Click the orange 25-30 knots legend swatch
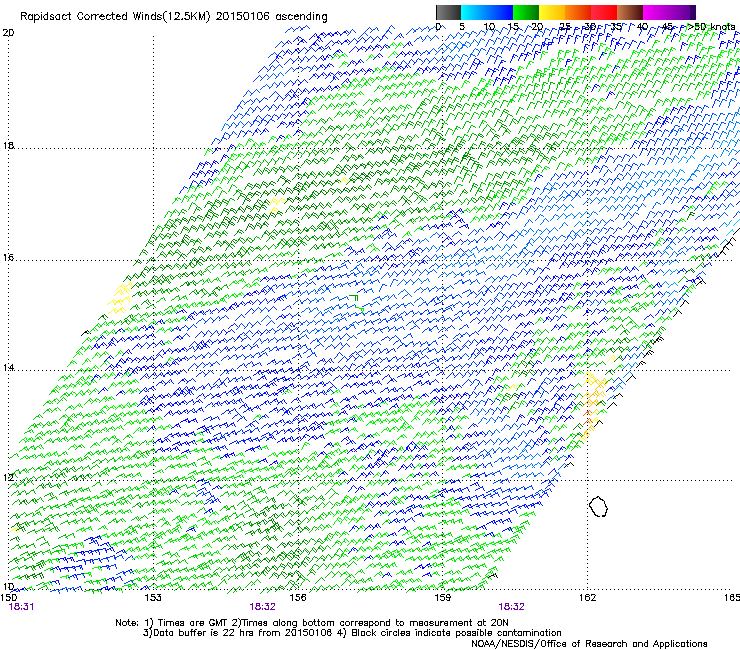Screen dimensions: 740x650 578,12
